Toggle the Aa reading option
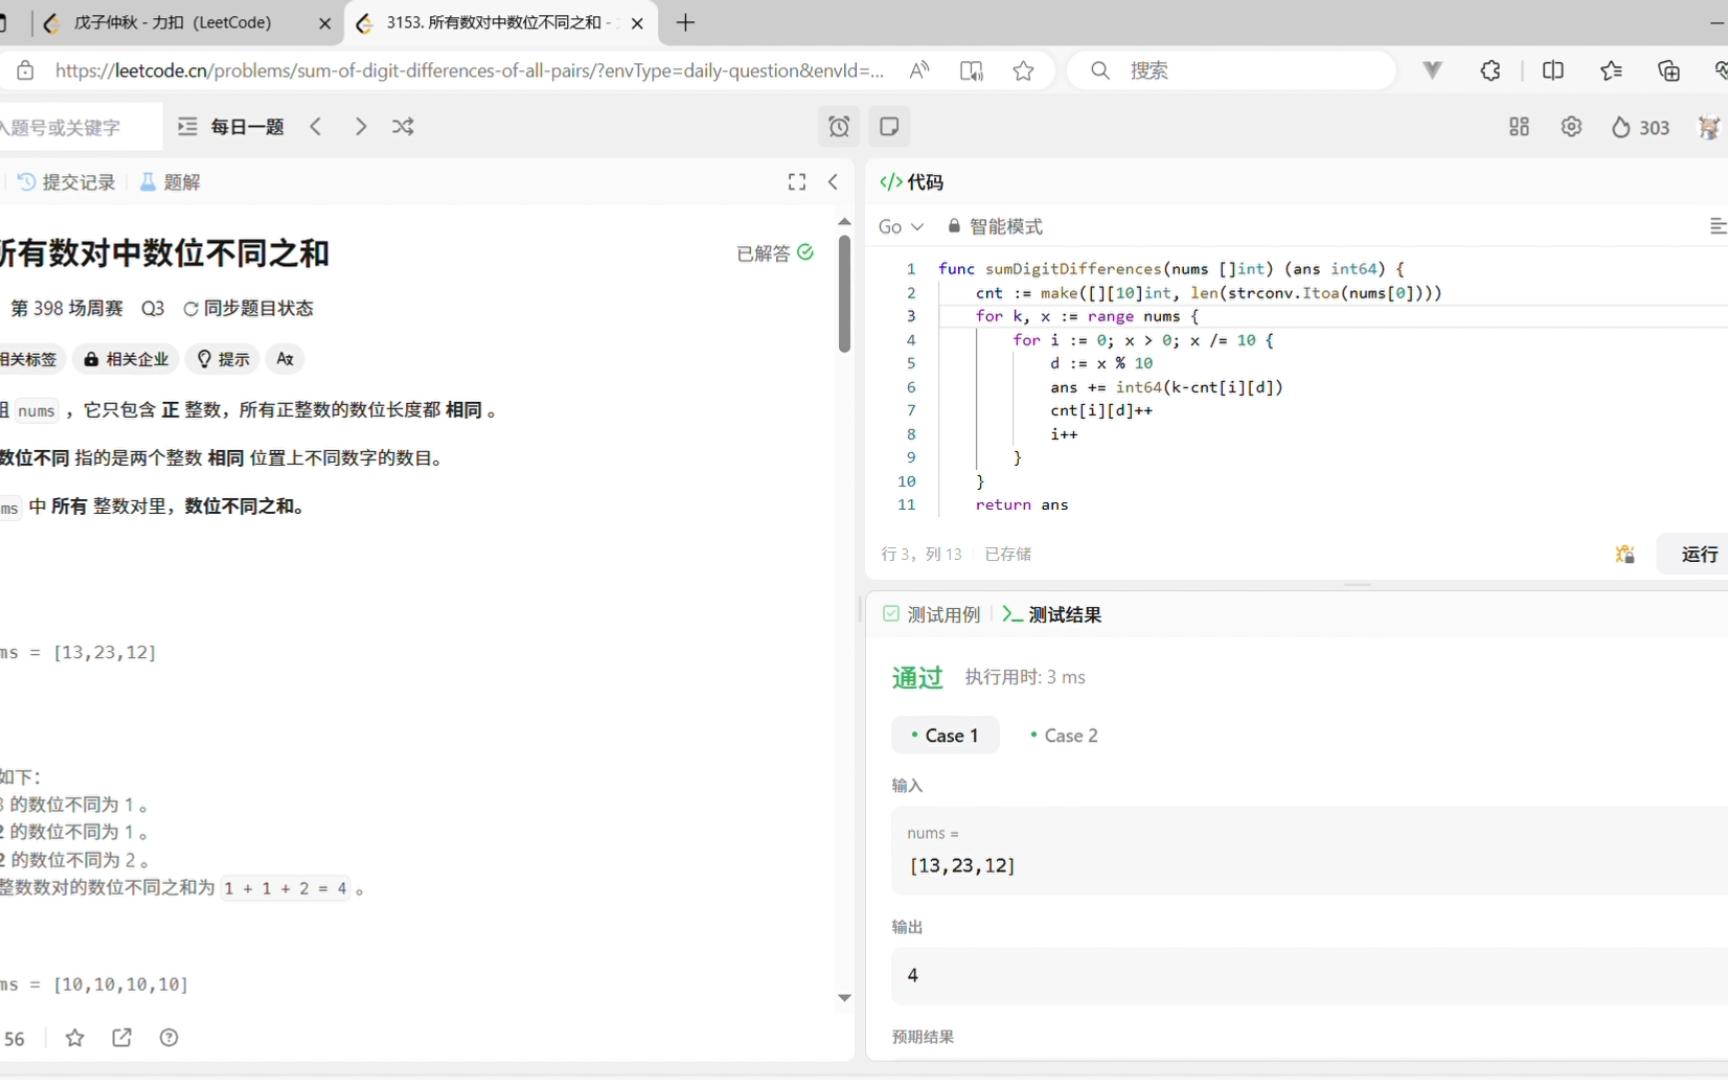Image resolution: width=1728 pixels, height=1080 pixels. (x=284, y=359)
